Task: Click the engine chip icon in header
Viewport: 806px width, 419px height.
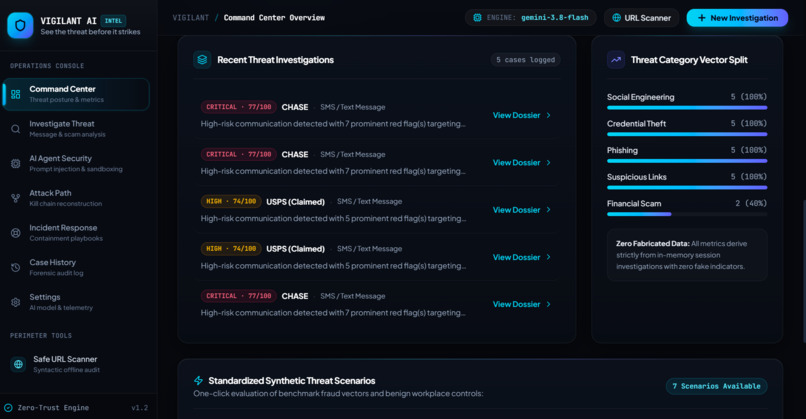Action: point(477,17)
